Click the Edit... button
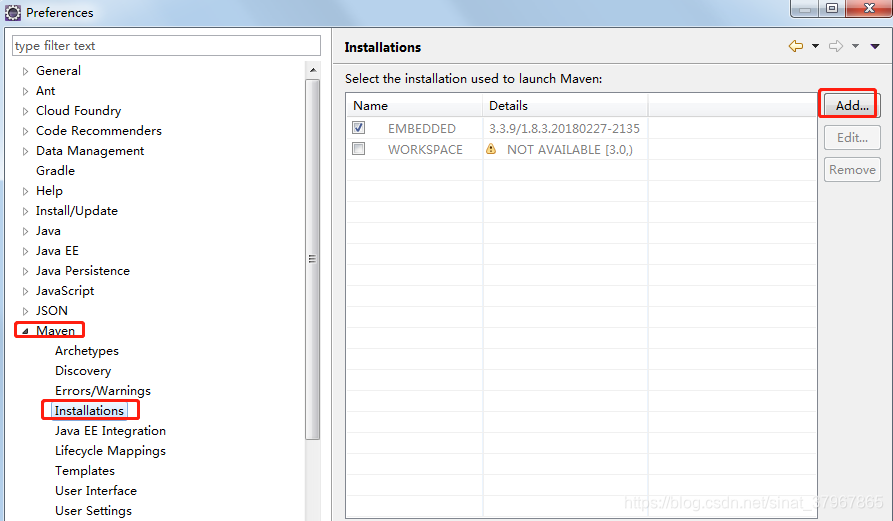Viewport: 893px width, 521px height. point(852,137)
